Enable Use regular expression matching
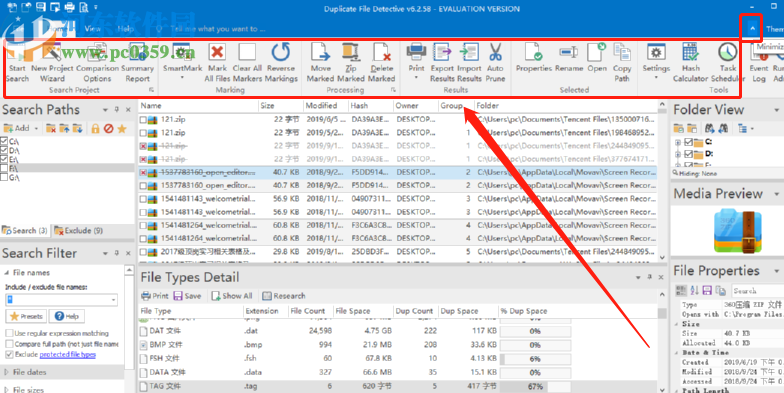The width and height of the screenshot is (784, 393). [9, 333]
